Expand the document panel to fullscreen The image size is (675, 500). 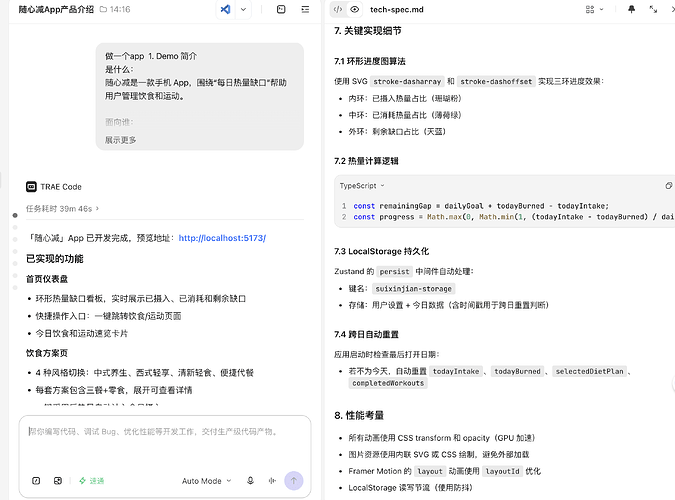coord(653,9)
